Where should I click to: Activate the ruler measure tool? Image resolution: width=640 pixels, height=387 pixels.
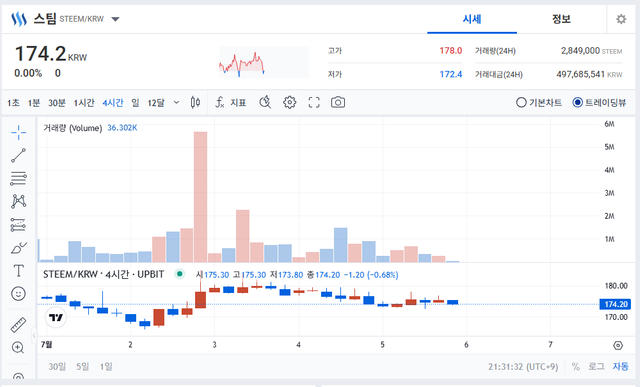click(18, 325)
